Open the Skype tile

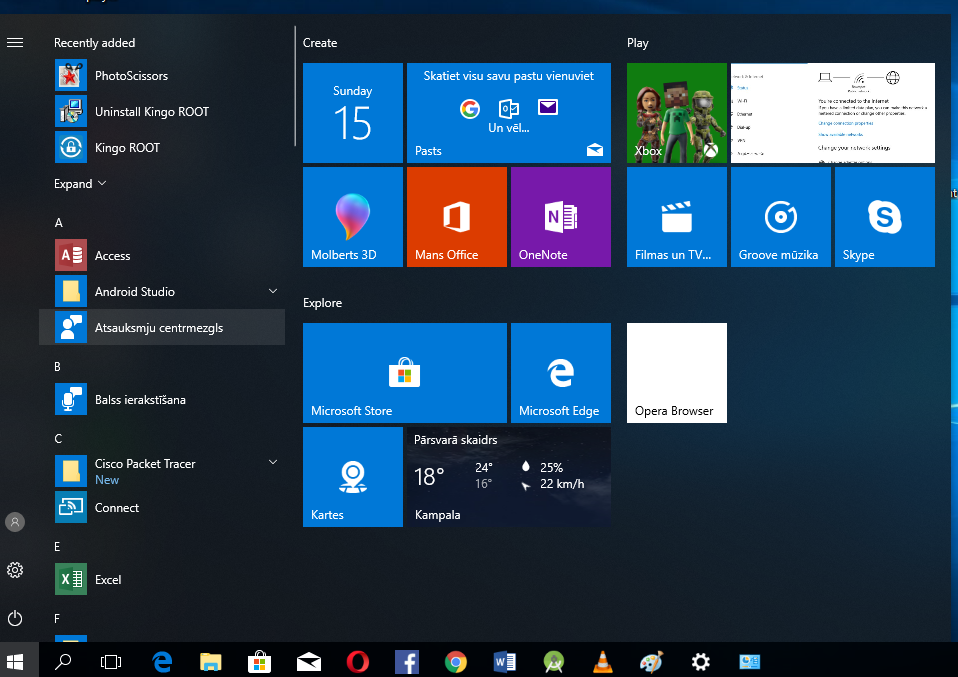pos(884,217)
